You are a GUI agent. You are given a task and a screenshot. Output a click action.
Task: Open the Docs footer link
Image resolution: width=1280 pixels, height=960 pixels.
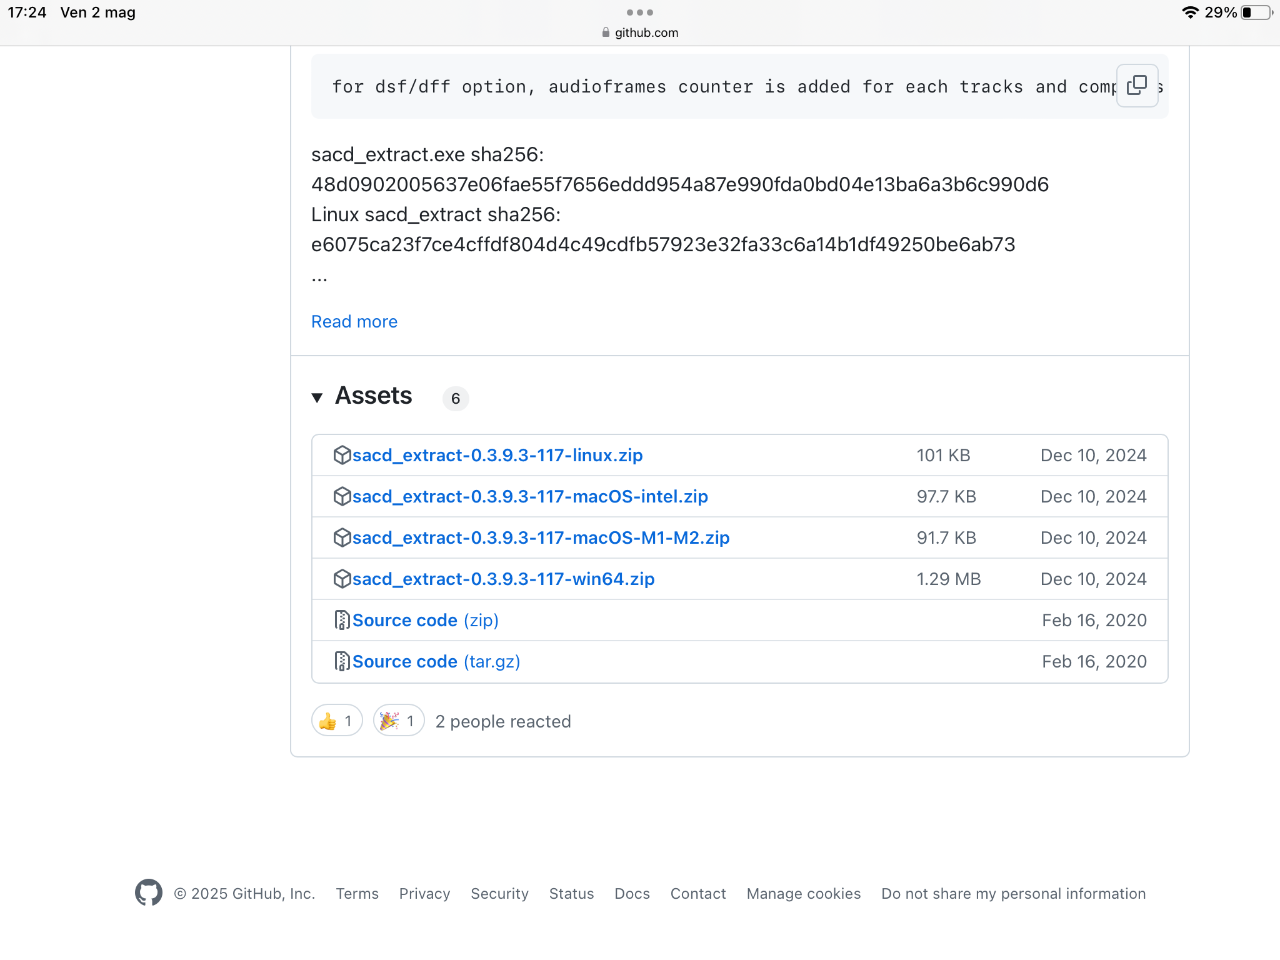coord(632,894)
